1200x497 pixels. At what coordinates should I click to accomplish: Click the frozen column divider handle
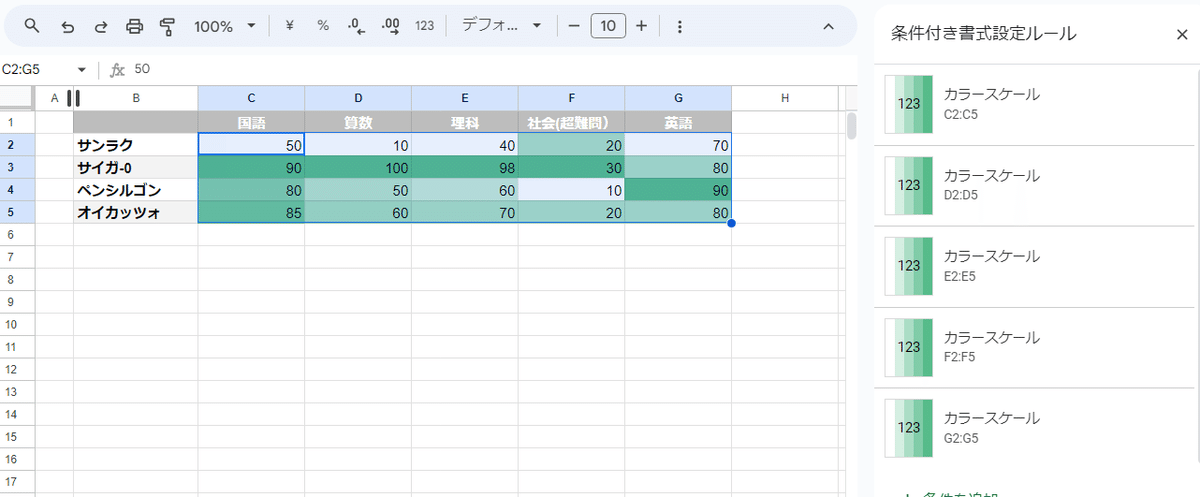[72, 98]
